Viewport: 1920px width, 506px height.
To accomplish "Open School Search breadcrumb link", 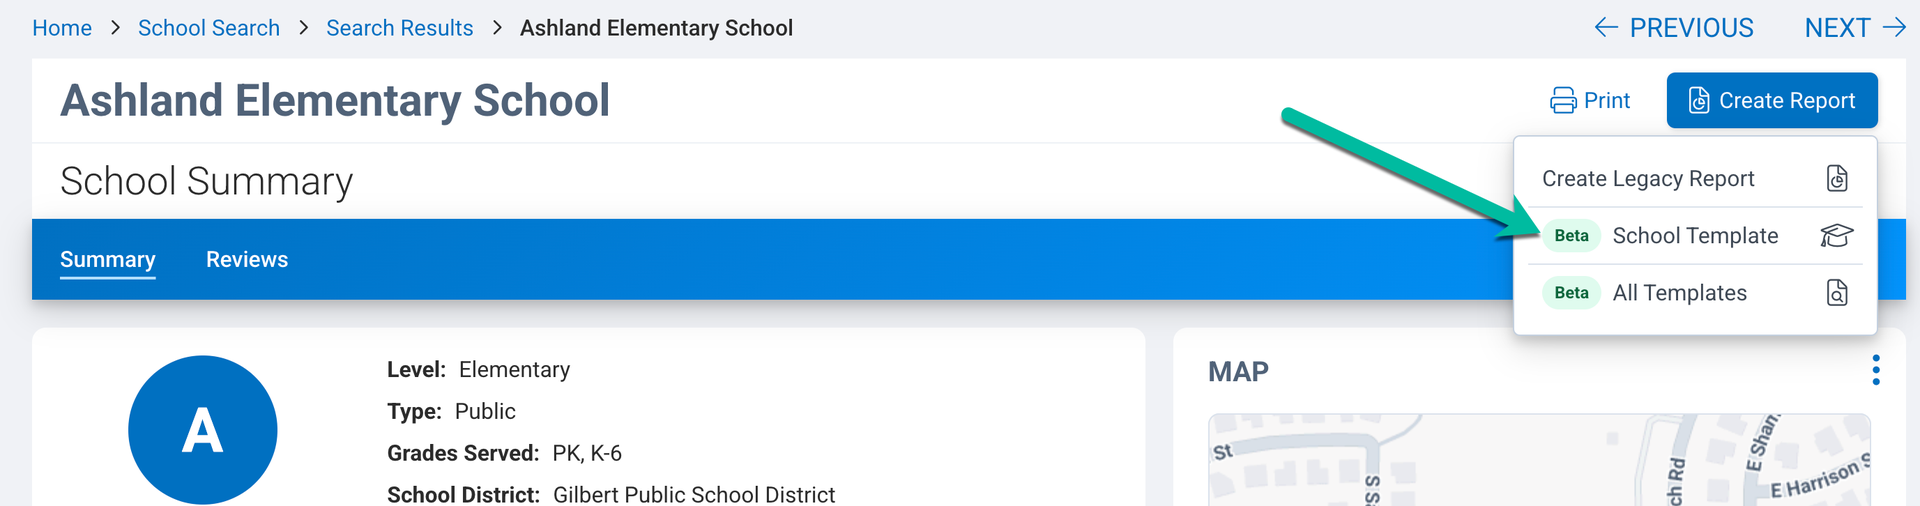I will [x=209, y=28].
